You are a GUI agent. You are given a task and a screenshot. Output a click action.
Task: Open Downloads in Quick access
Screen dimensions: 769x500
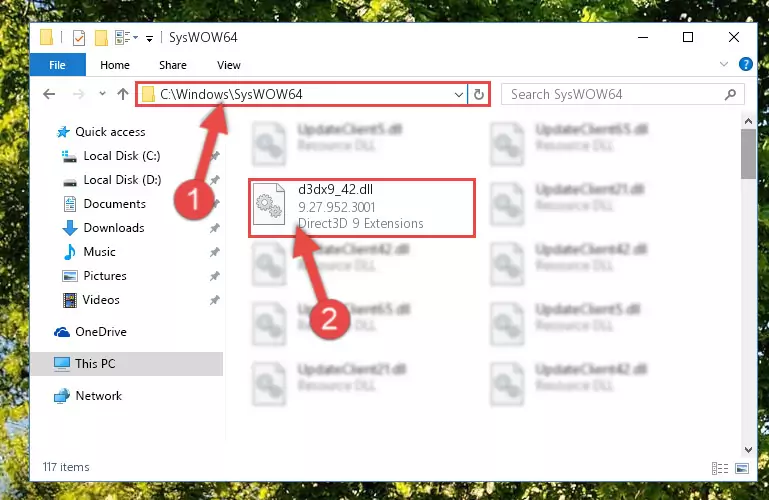114,228
